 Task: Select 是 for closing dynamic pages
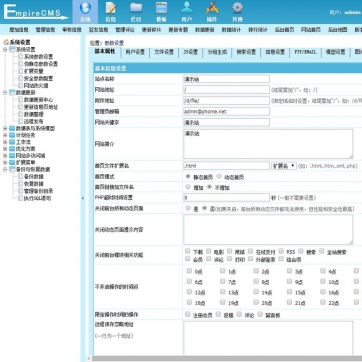[188, 208]
